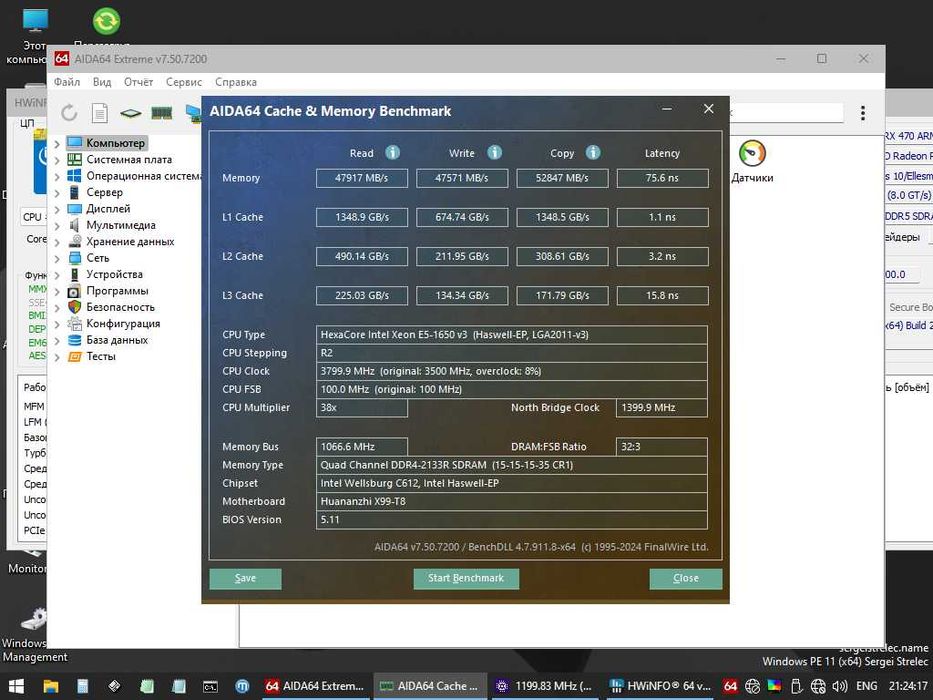Viewport: 933px width, 700px height.
Task: Click the CPU chip toolbar icon
Action: click(x=130, y=112)
